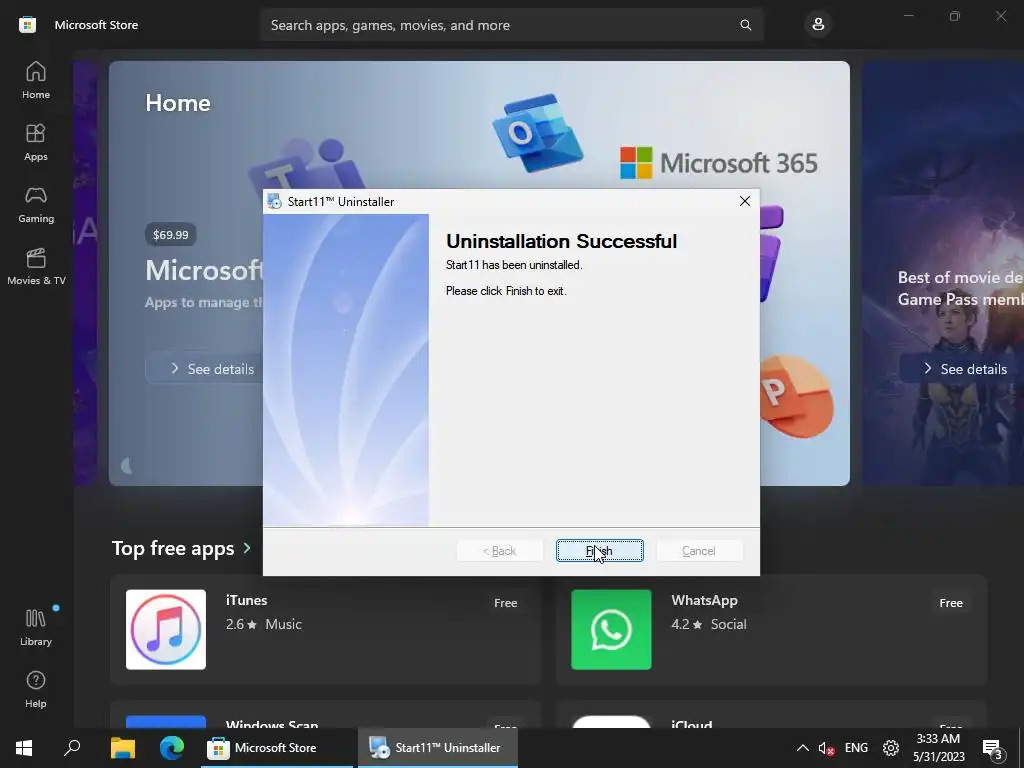Image resolution: width=1024 pixels, height=768 pixels.
Task: Open Apps section in Microsoft Store sidebar
Action: tap(36, 142)
